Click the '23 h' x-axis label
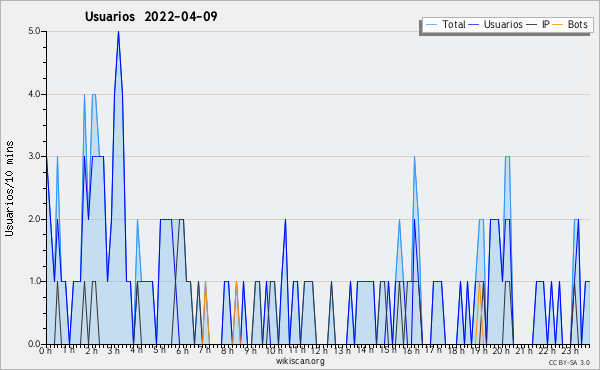 click(570, 351)
